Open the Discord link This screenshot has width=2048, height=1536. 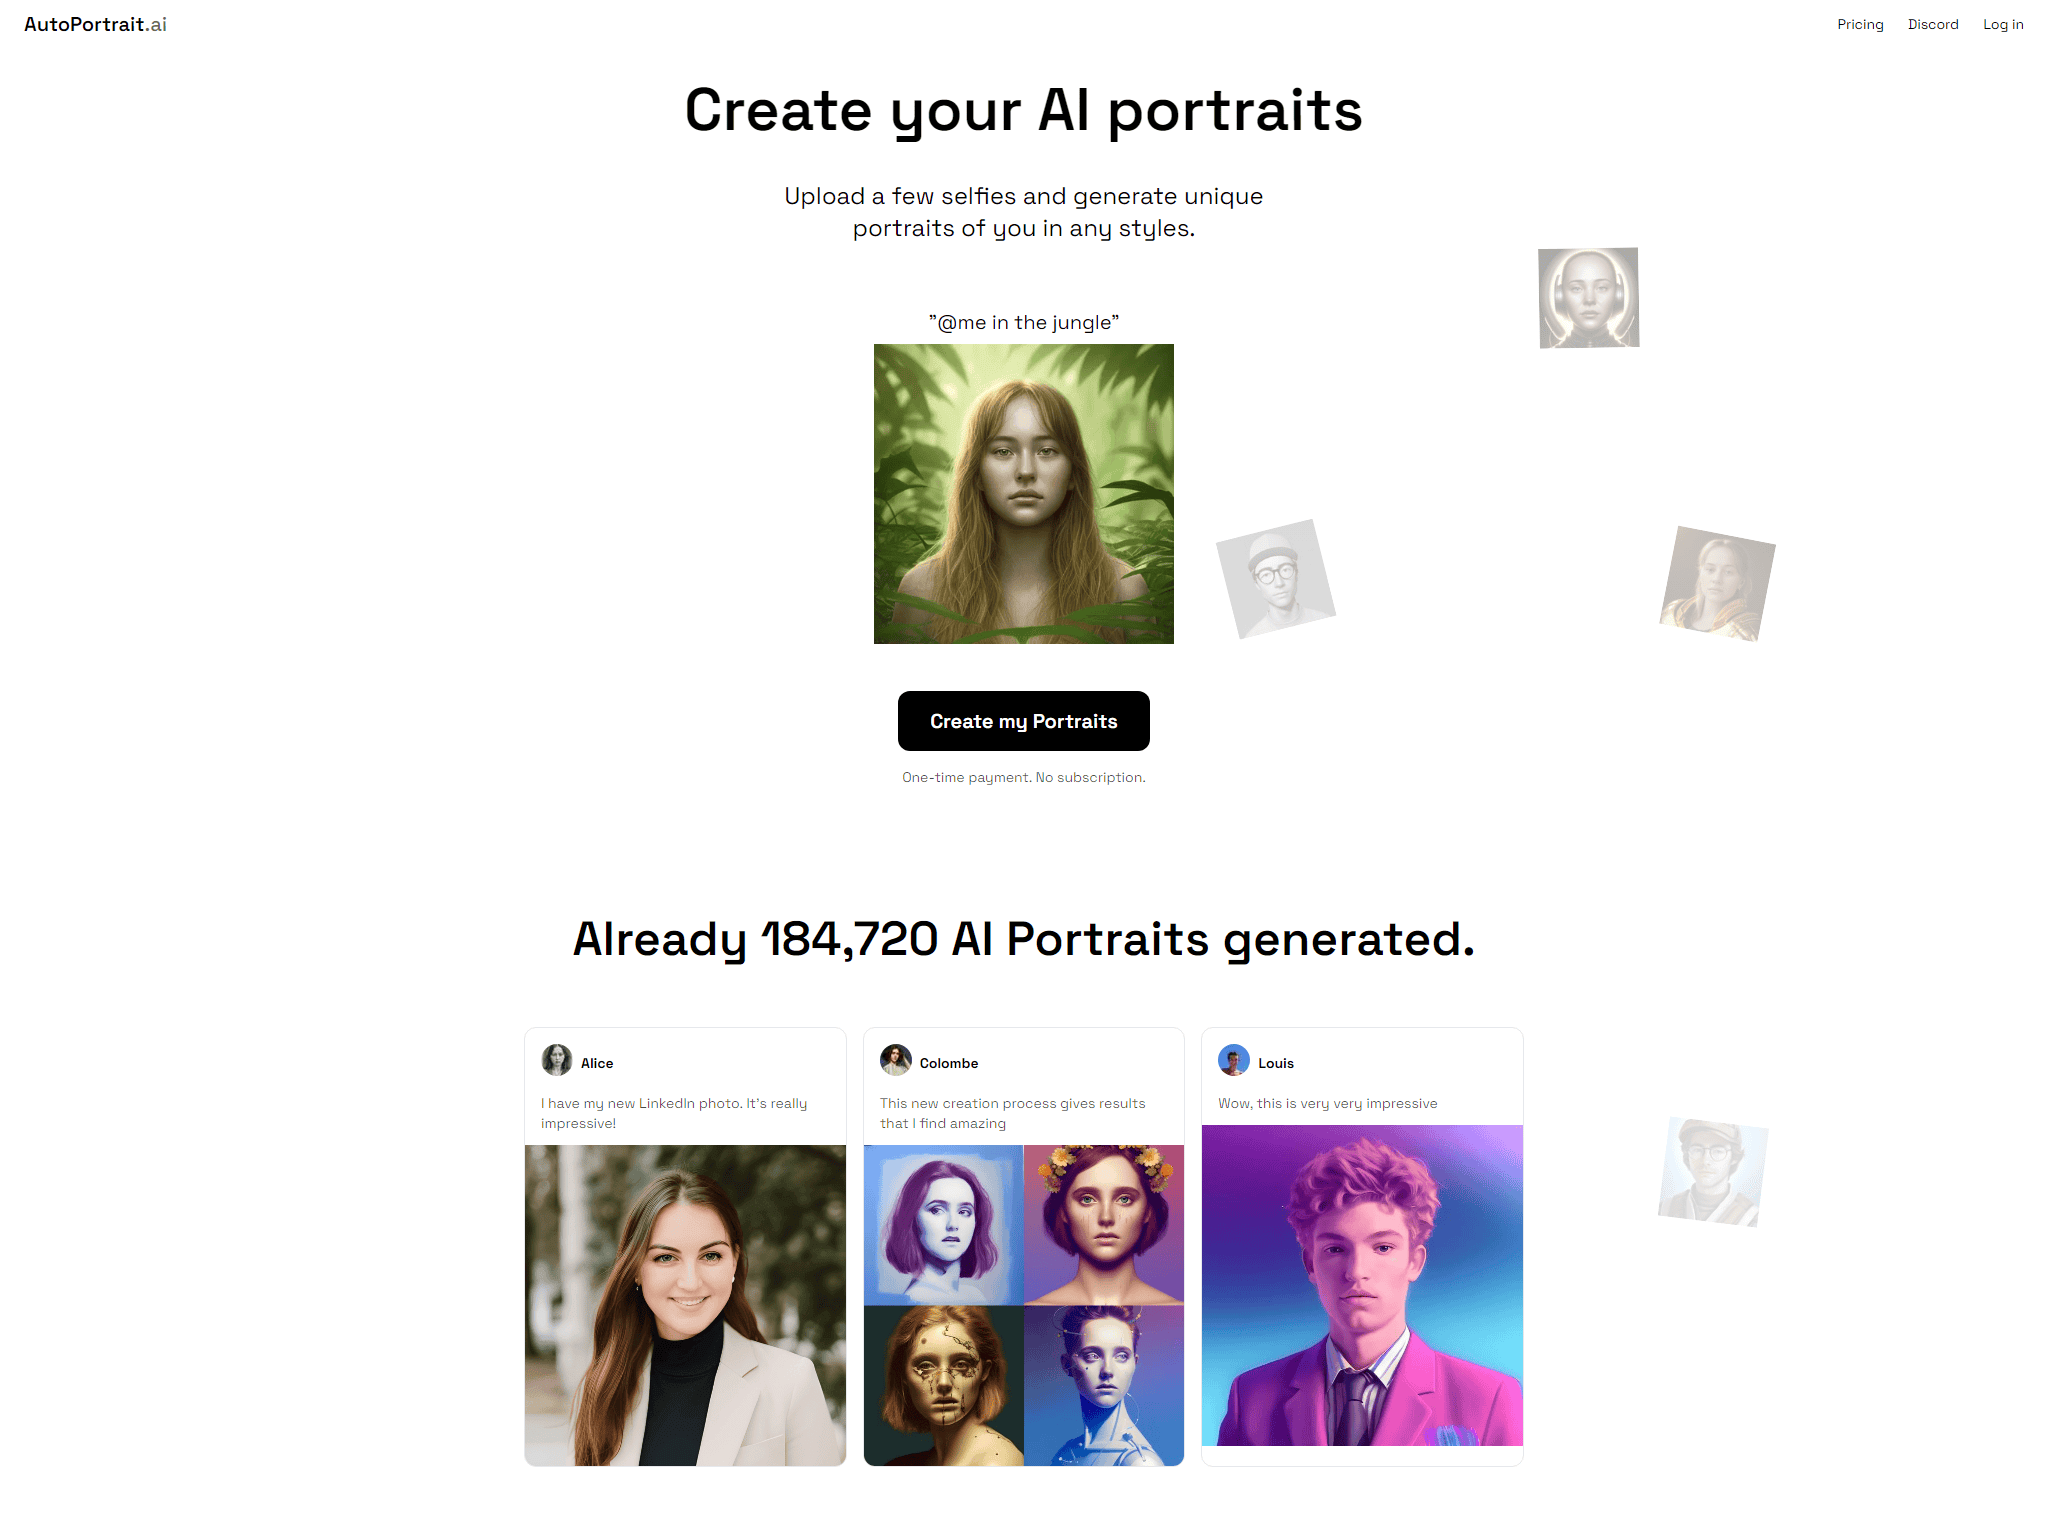click(x=1933, y=24)
